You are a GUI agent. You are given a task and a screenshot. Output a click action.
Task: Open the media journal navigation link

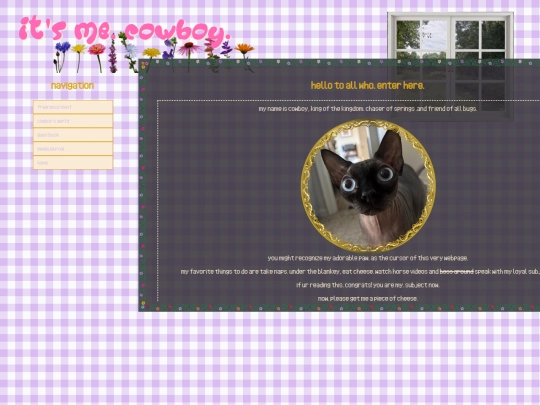73,149
